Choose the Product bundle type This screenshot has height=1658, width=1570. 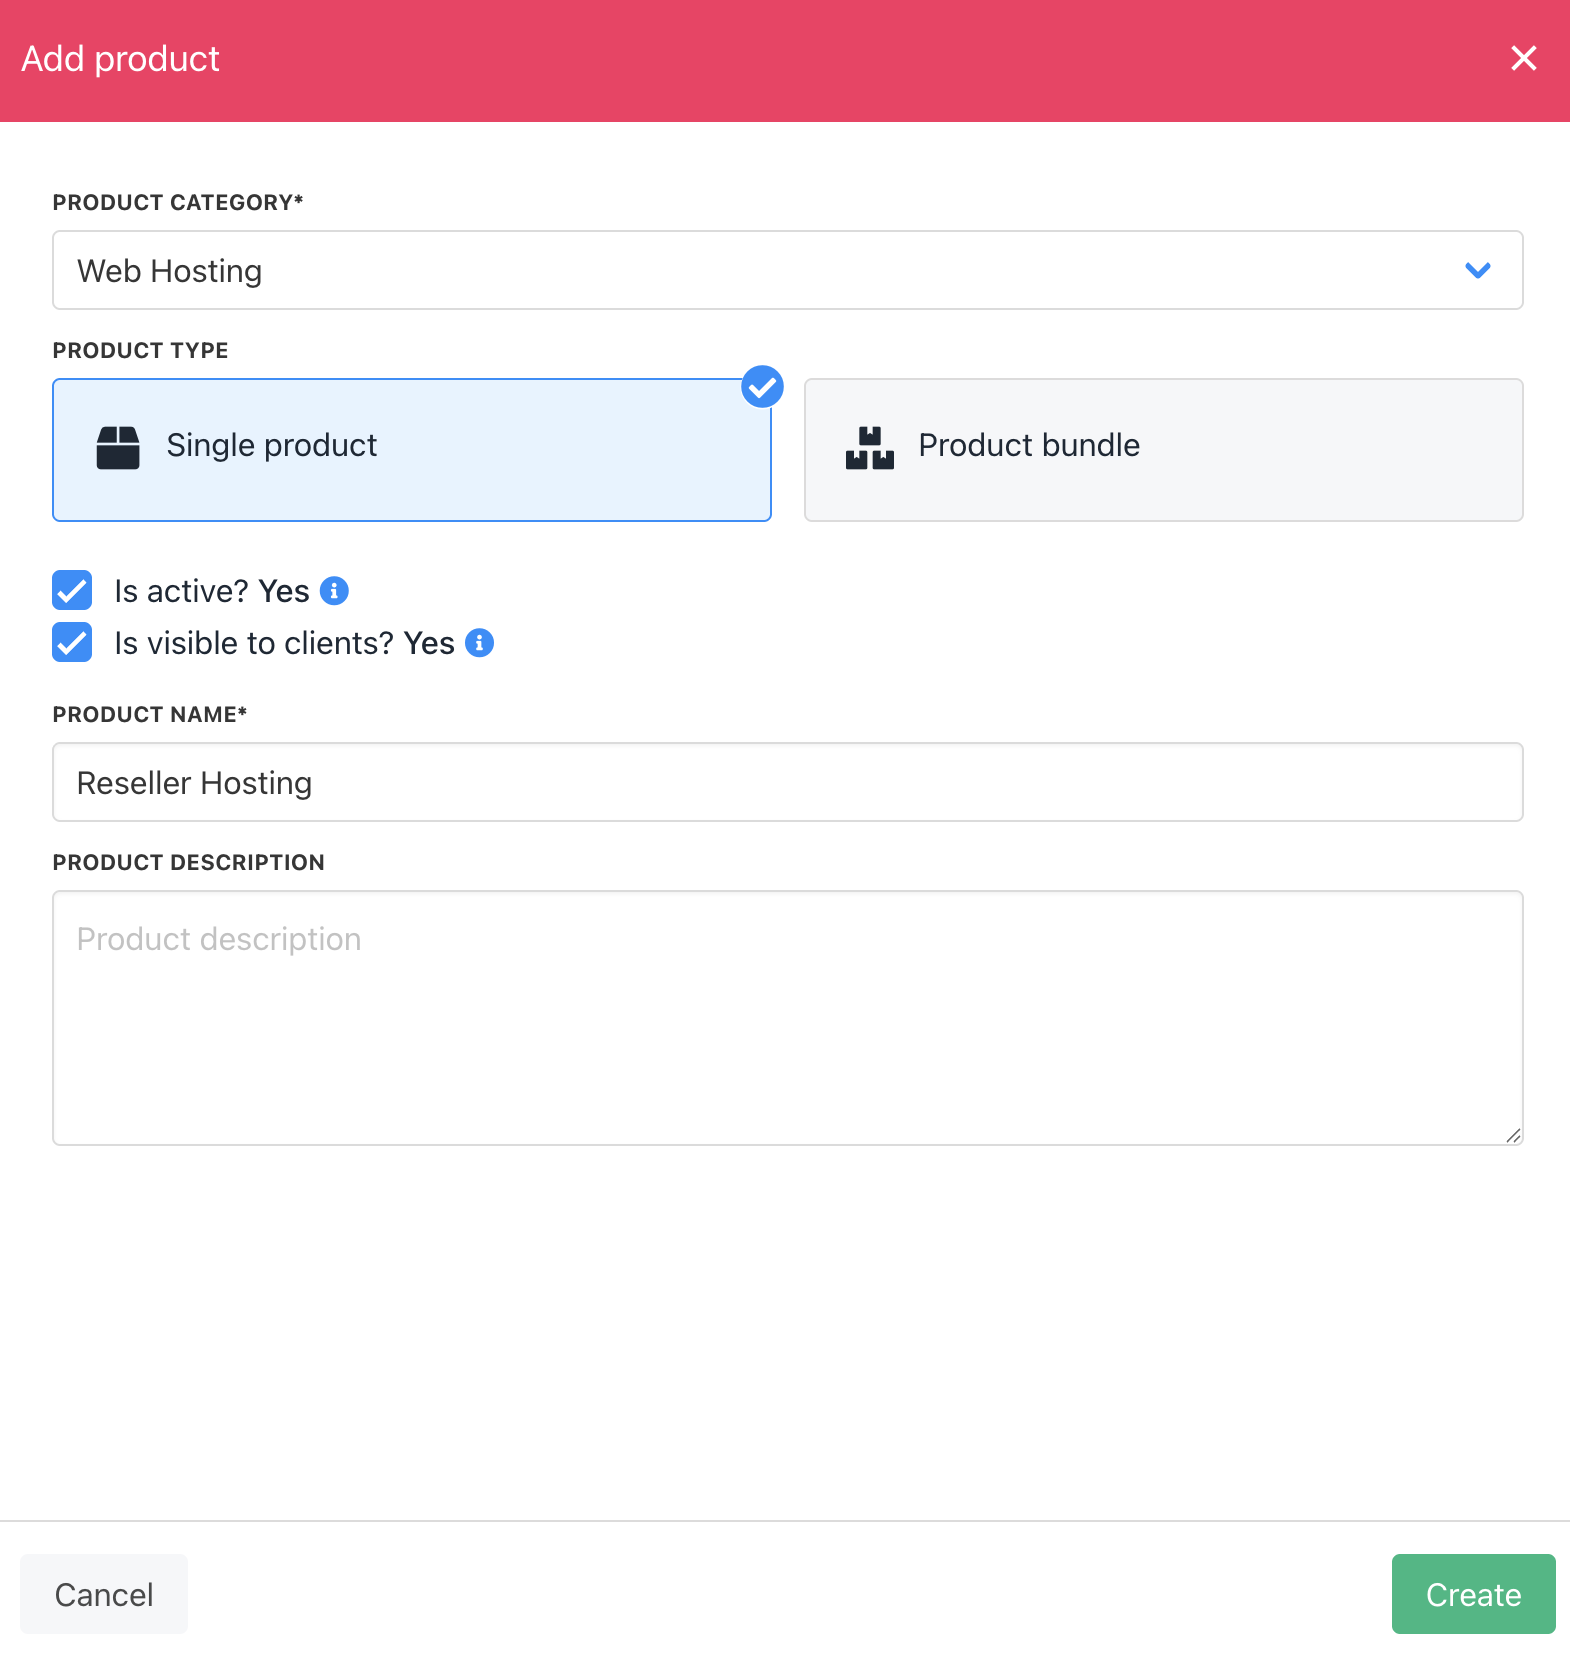[1163, 450]
